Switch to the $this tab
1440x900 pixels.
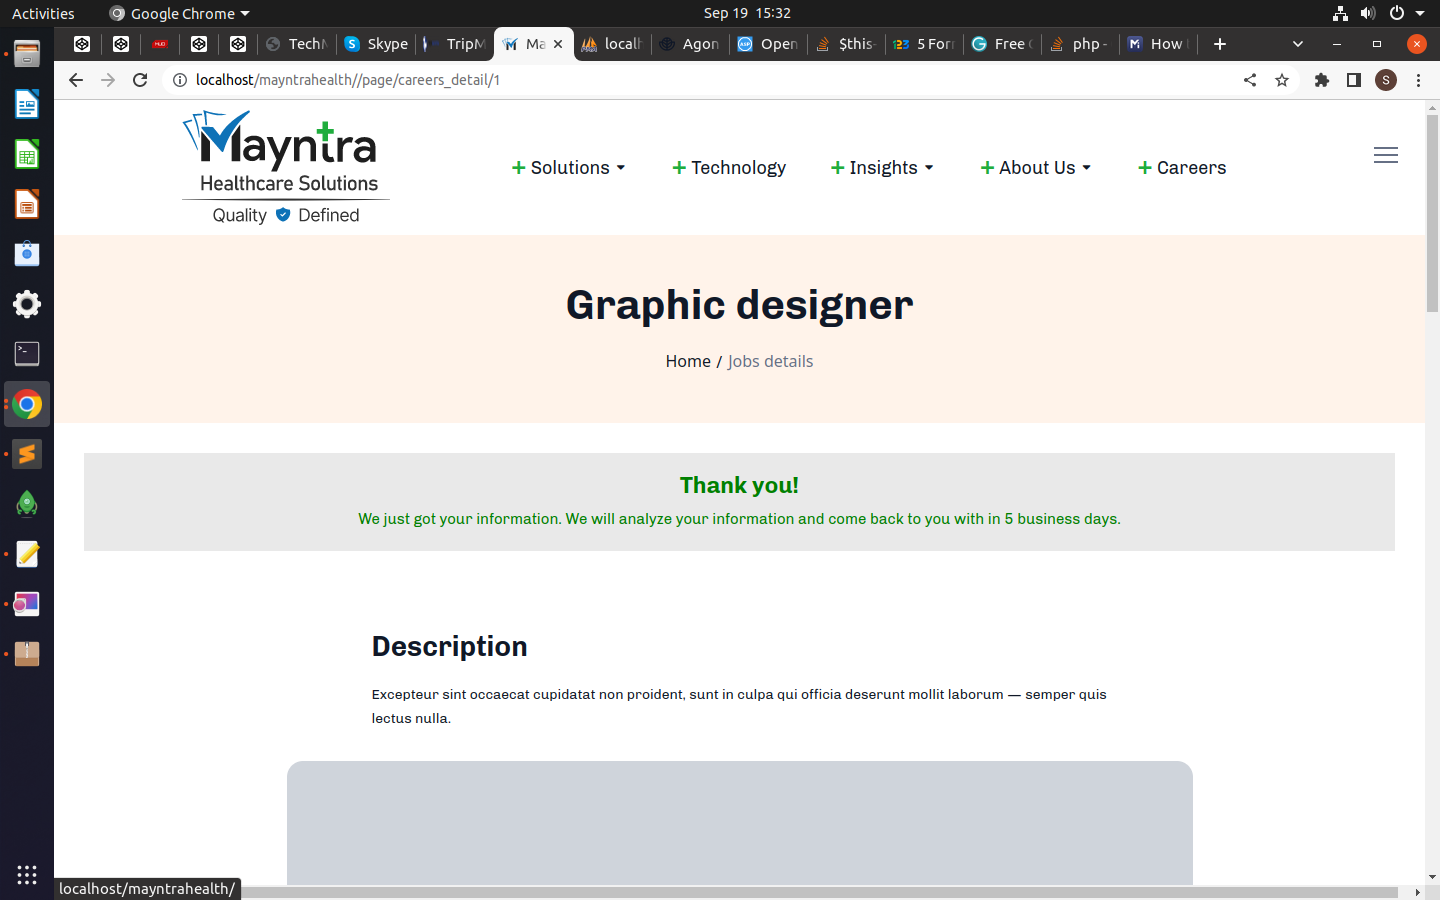point(847,44)
